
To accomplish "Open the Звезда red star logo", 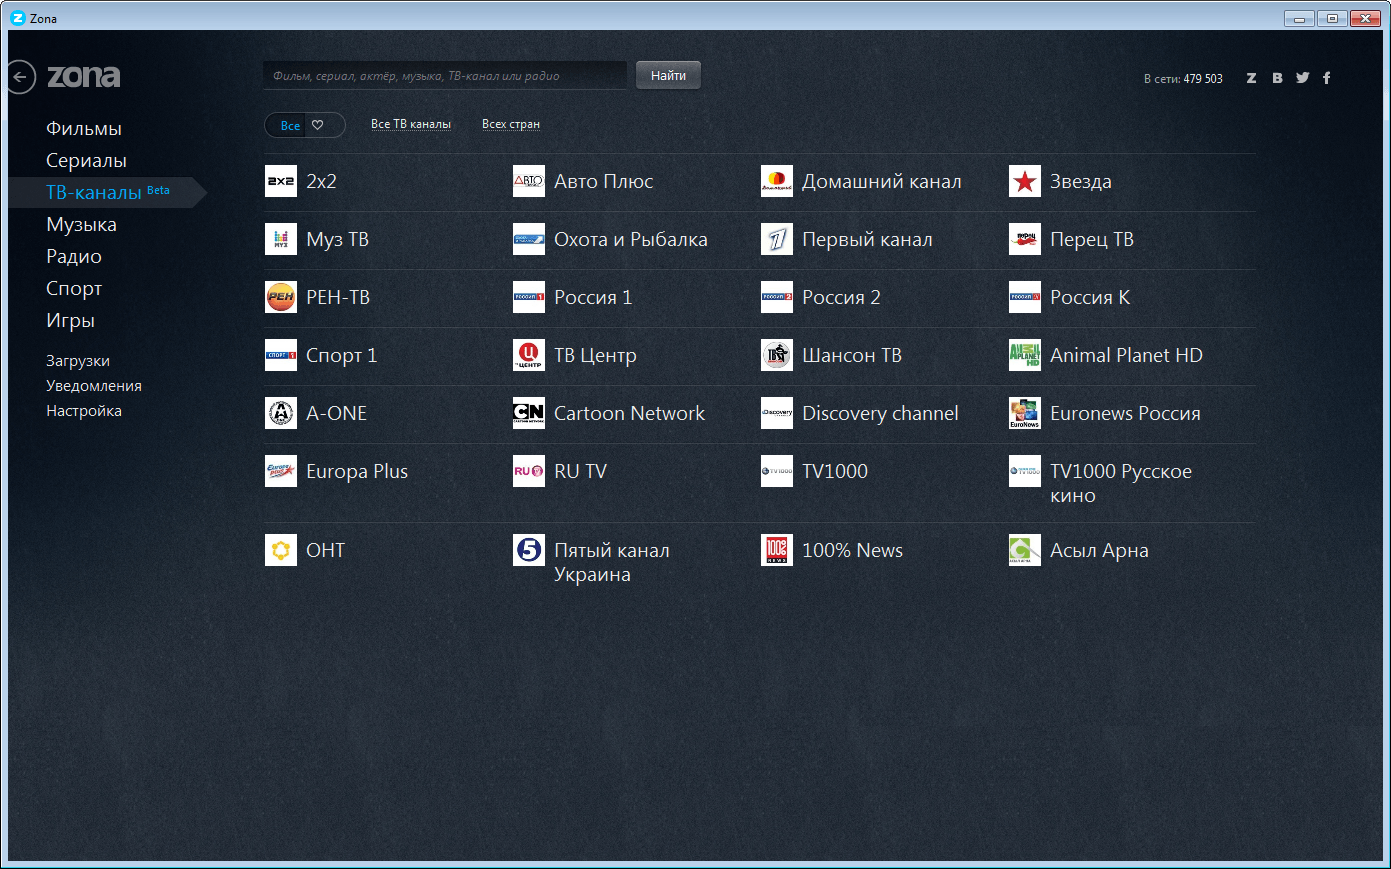I will point(1025,181).
